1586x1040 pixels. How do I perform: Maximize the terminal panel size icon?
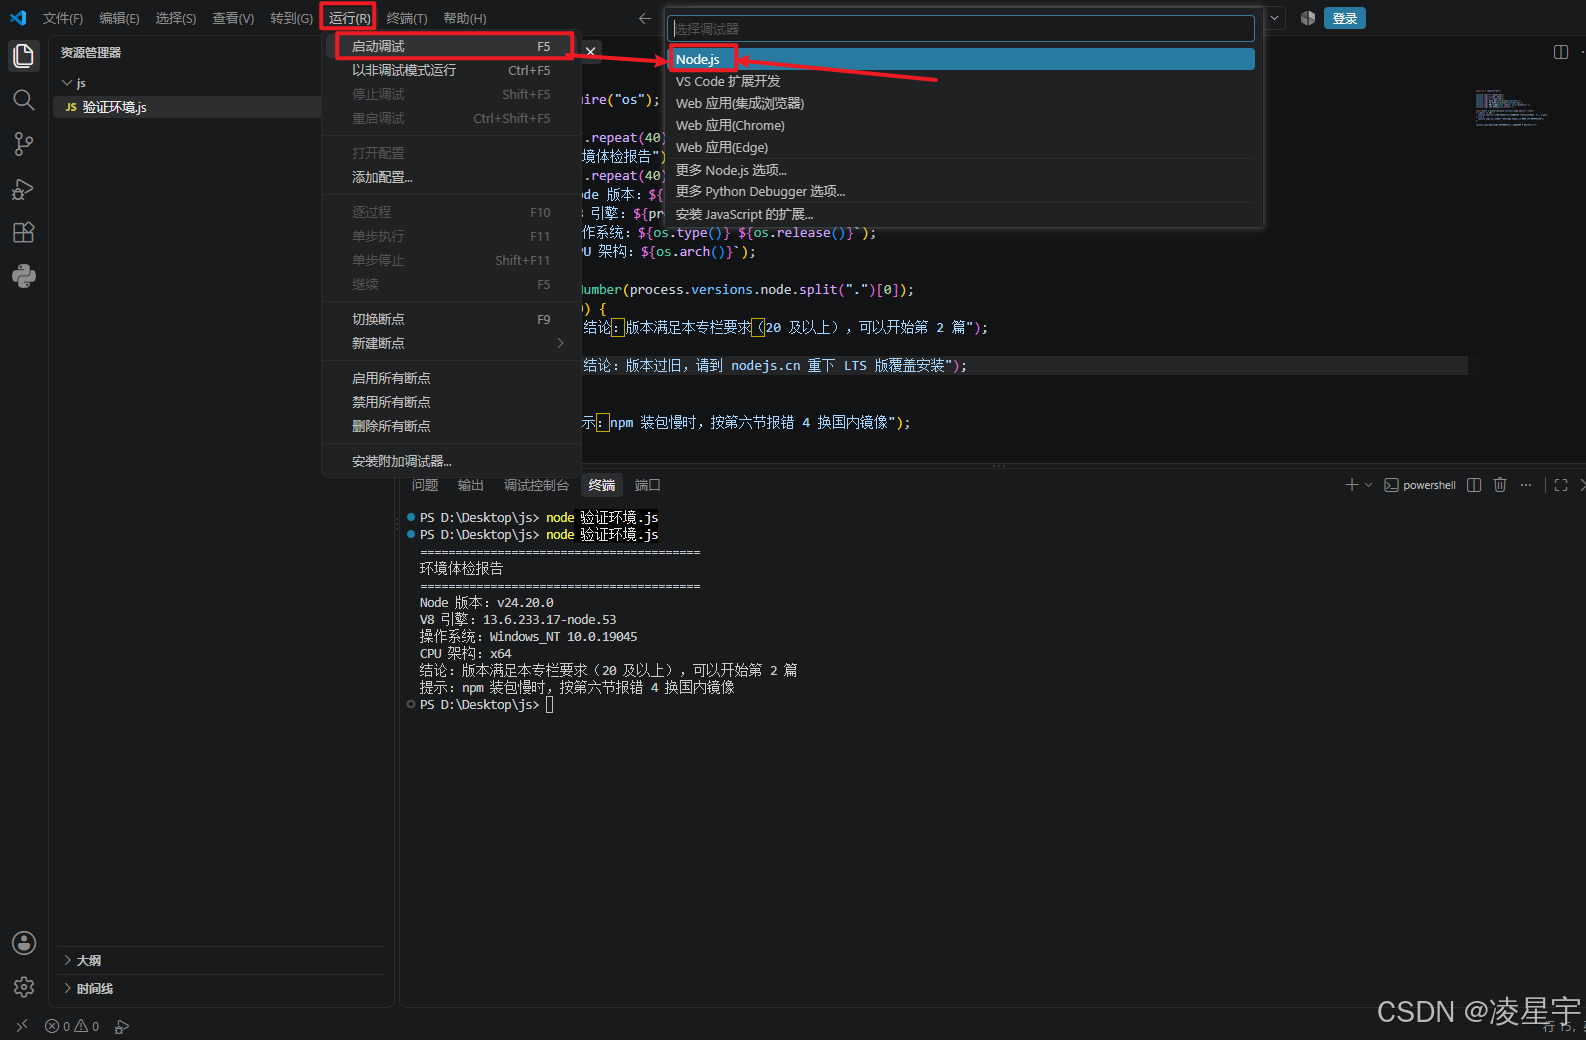[1561, 485]
